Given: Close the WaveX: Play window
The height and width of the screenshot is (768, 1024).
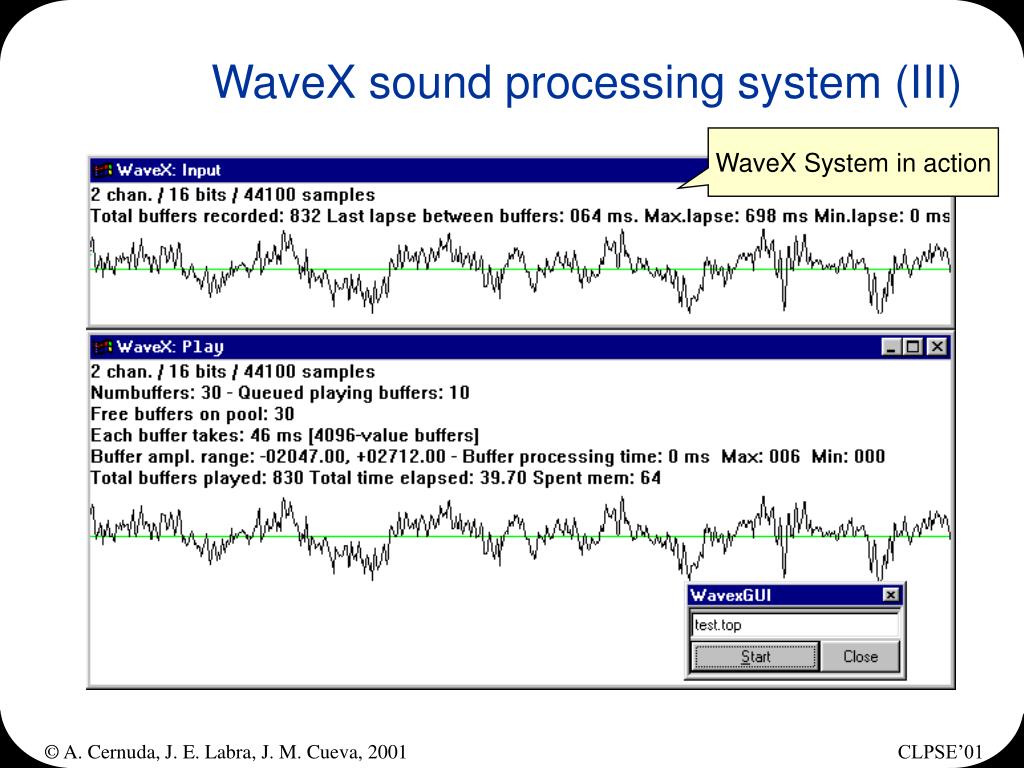Looking at the screenshot, I should point(937,347).
